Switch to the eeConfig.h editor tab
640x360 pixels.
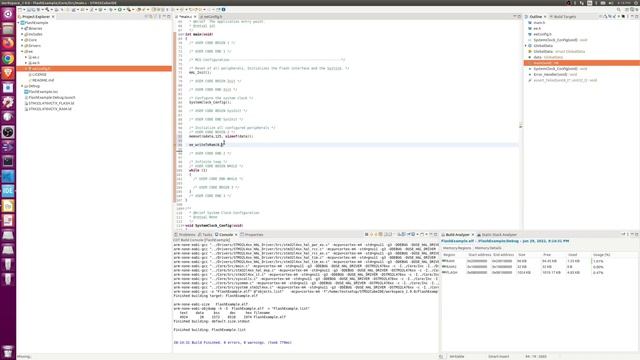[211, 17]
